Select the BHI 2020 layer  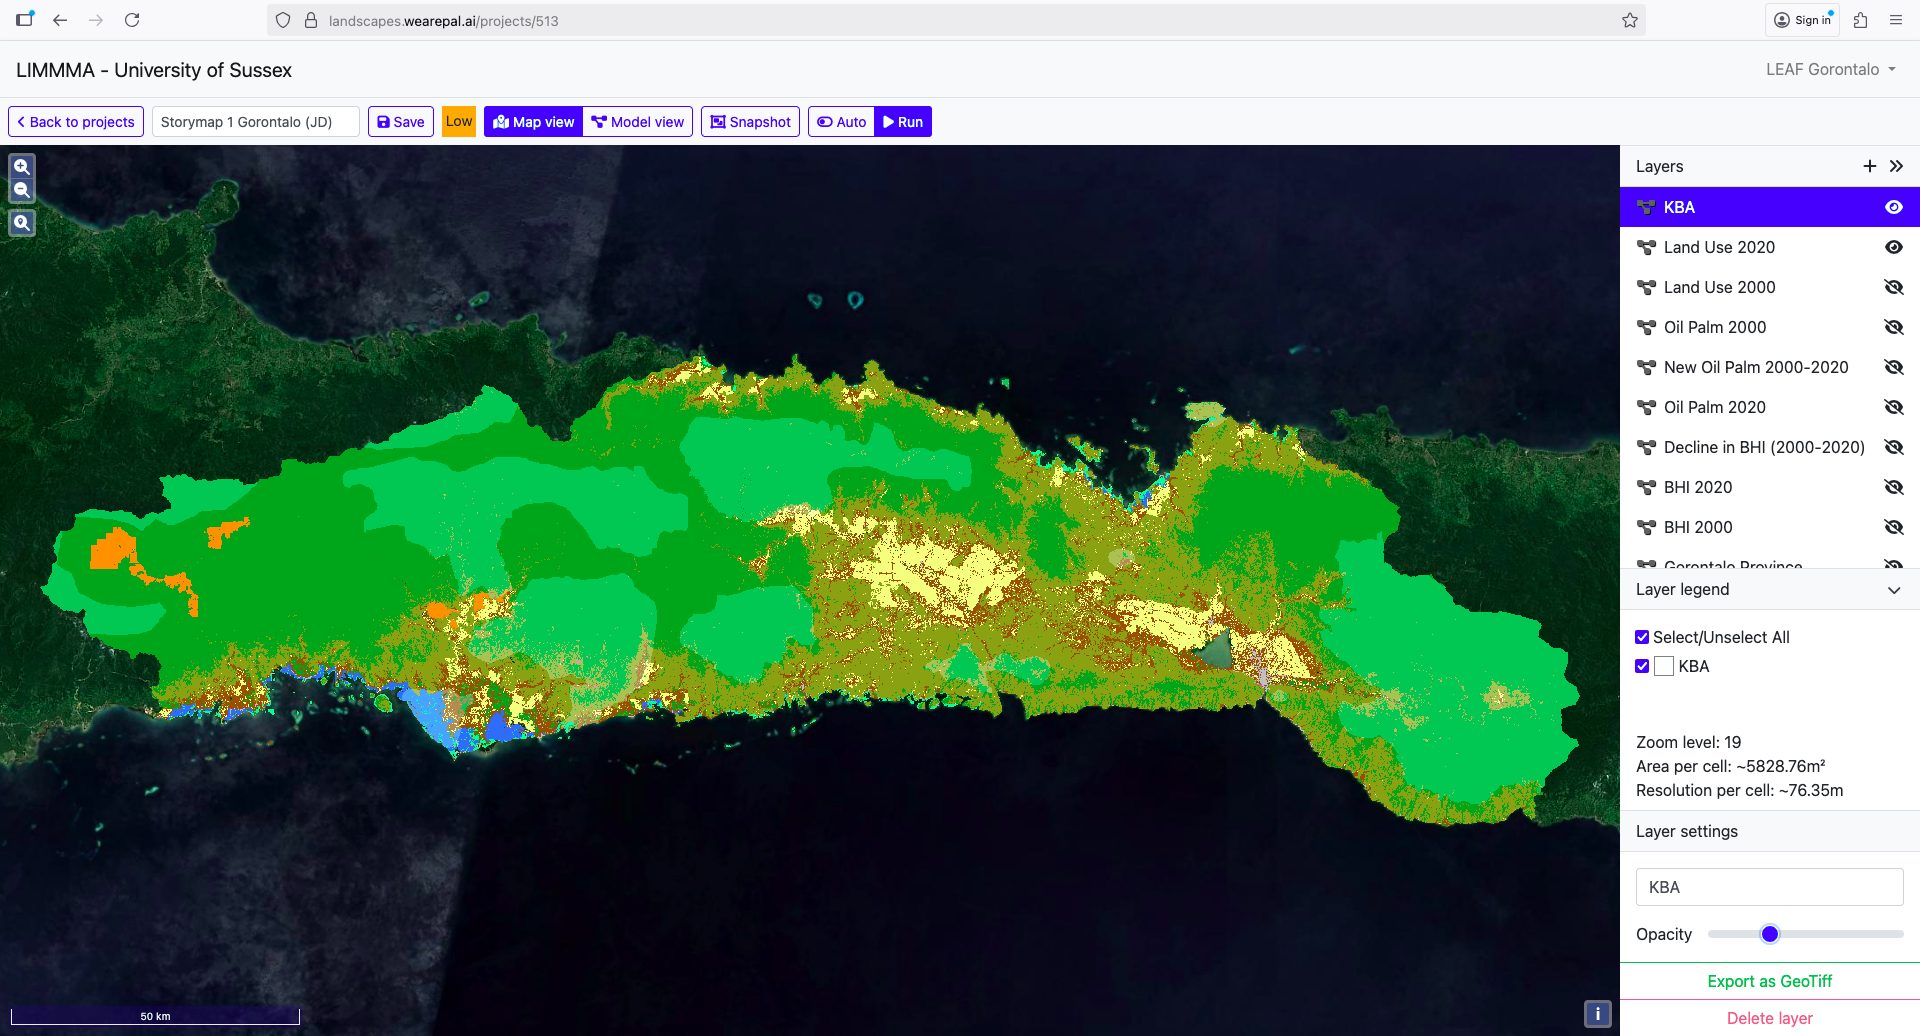[x=1698, y=487]
